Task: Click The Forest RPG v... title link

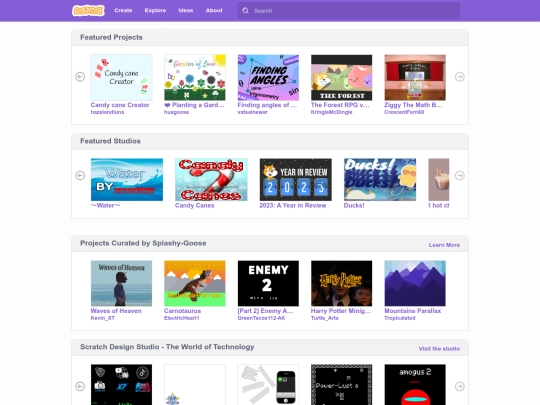Action: coord(340,105)
